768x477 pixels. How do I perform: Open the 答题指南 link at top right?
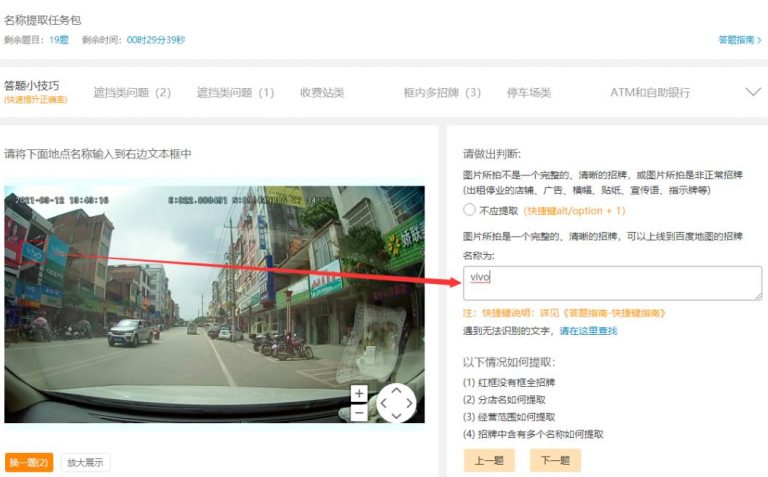click(x=739, y=40)
